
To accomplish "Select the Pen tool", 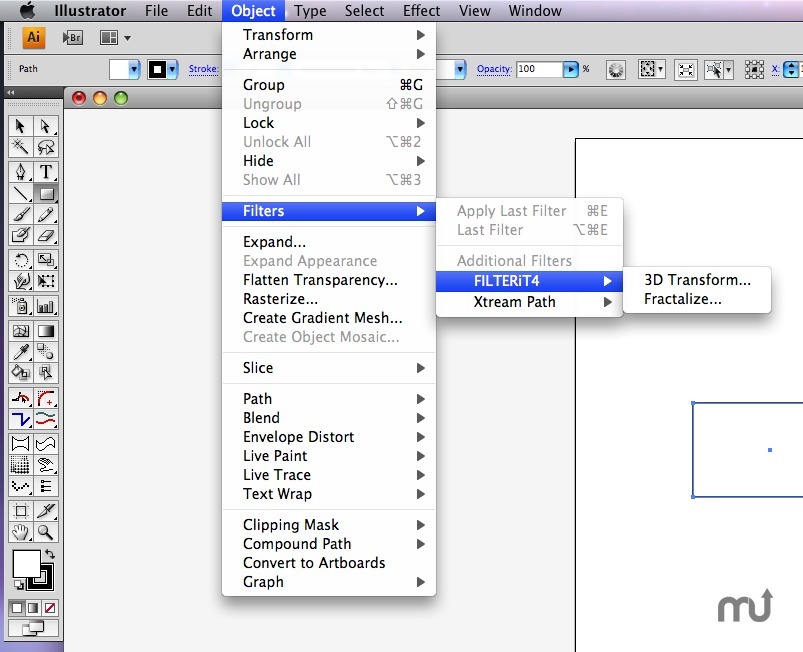I will 20,172.
